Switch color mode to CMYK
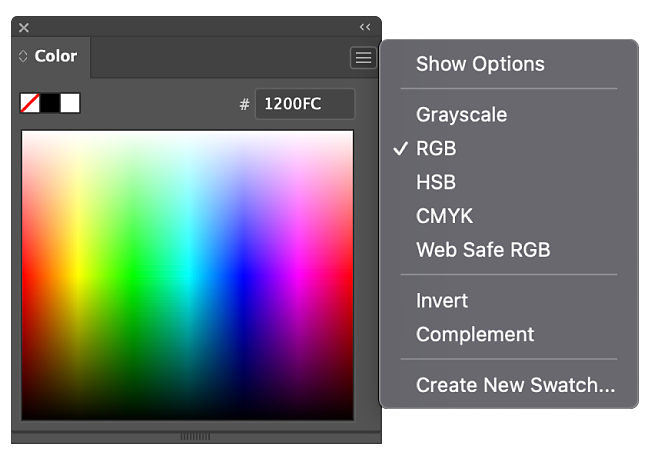 click(444, 216)
